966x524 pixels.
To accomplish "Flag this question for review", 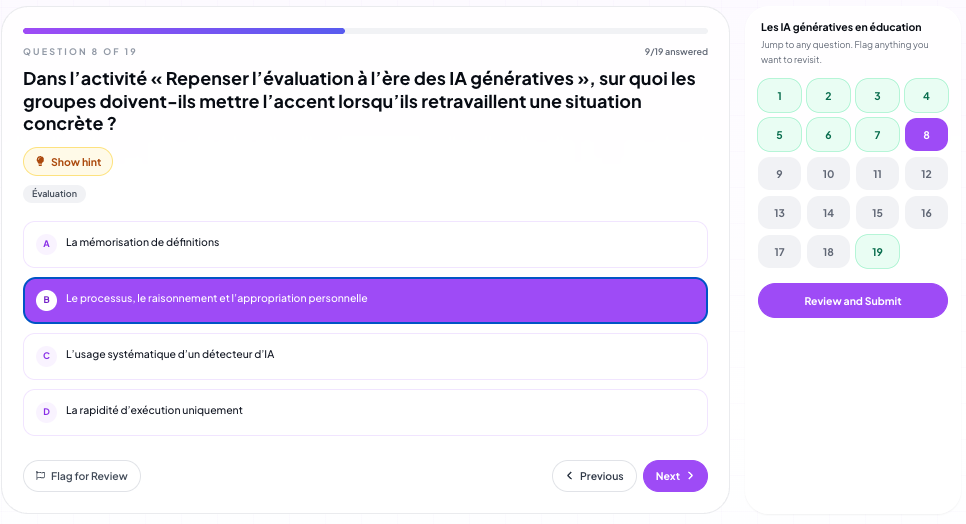I will tap(82, 475).
